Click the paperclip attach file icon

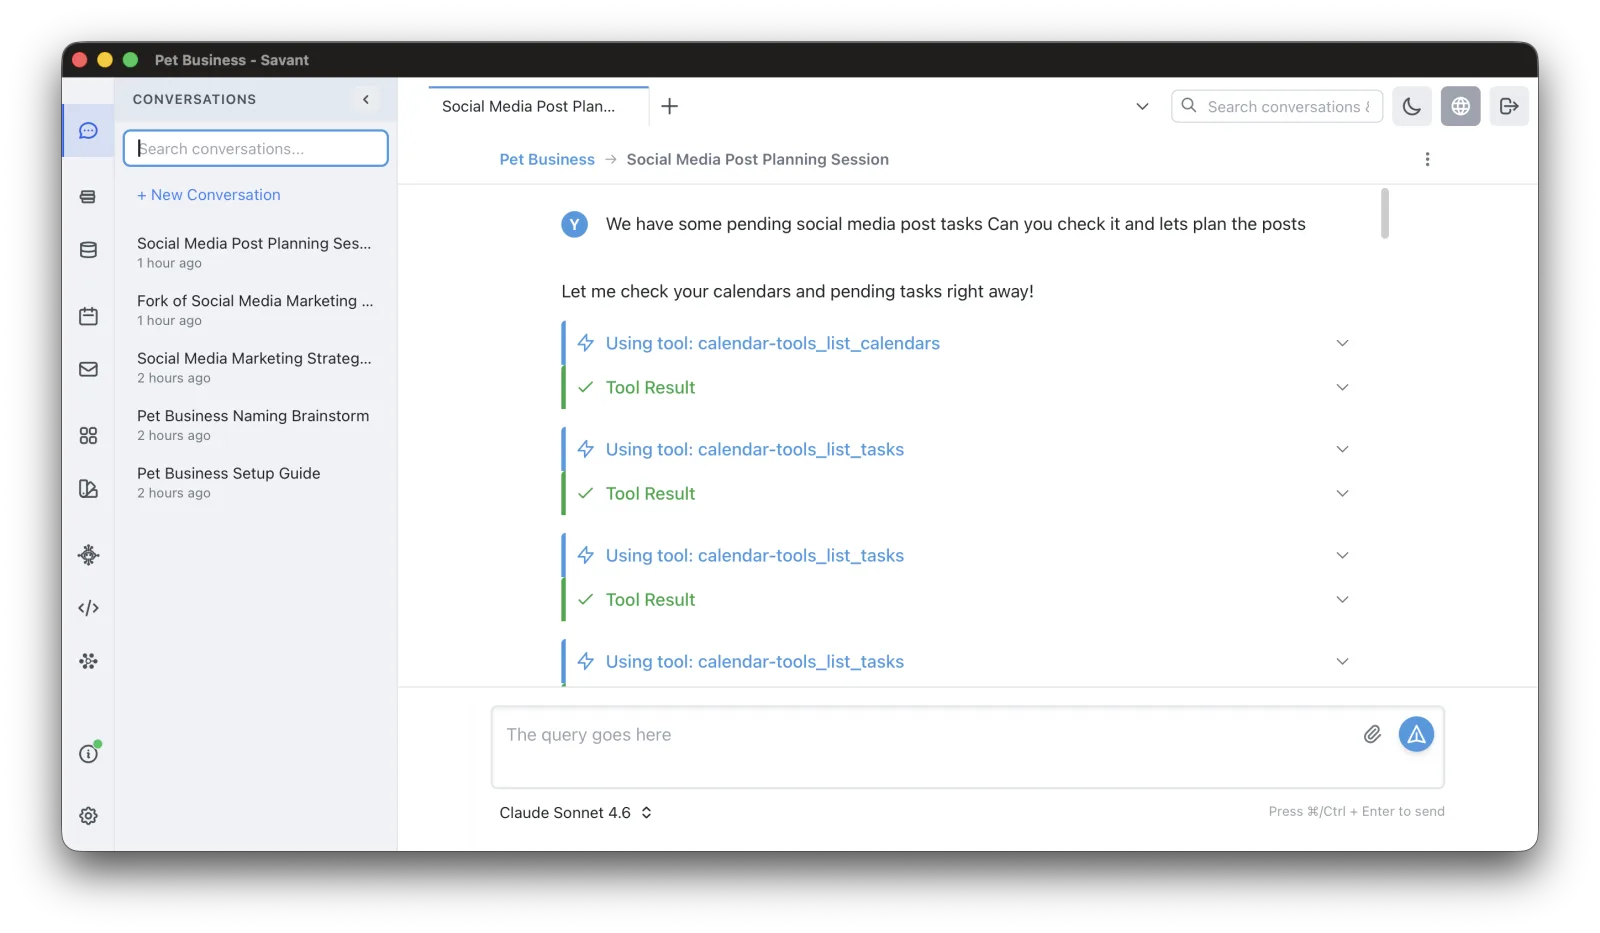1372,734
